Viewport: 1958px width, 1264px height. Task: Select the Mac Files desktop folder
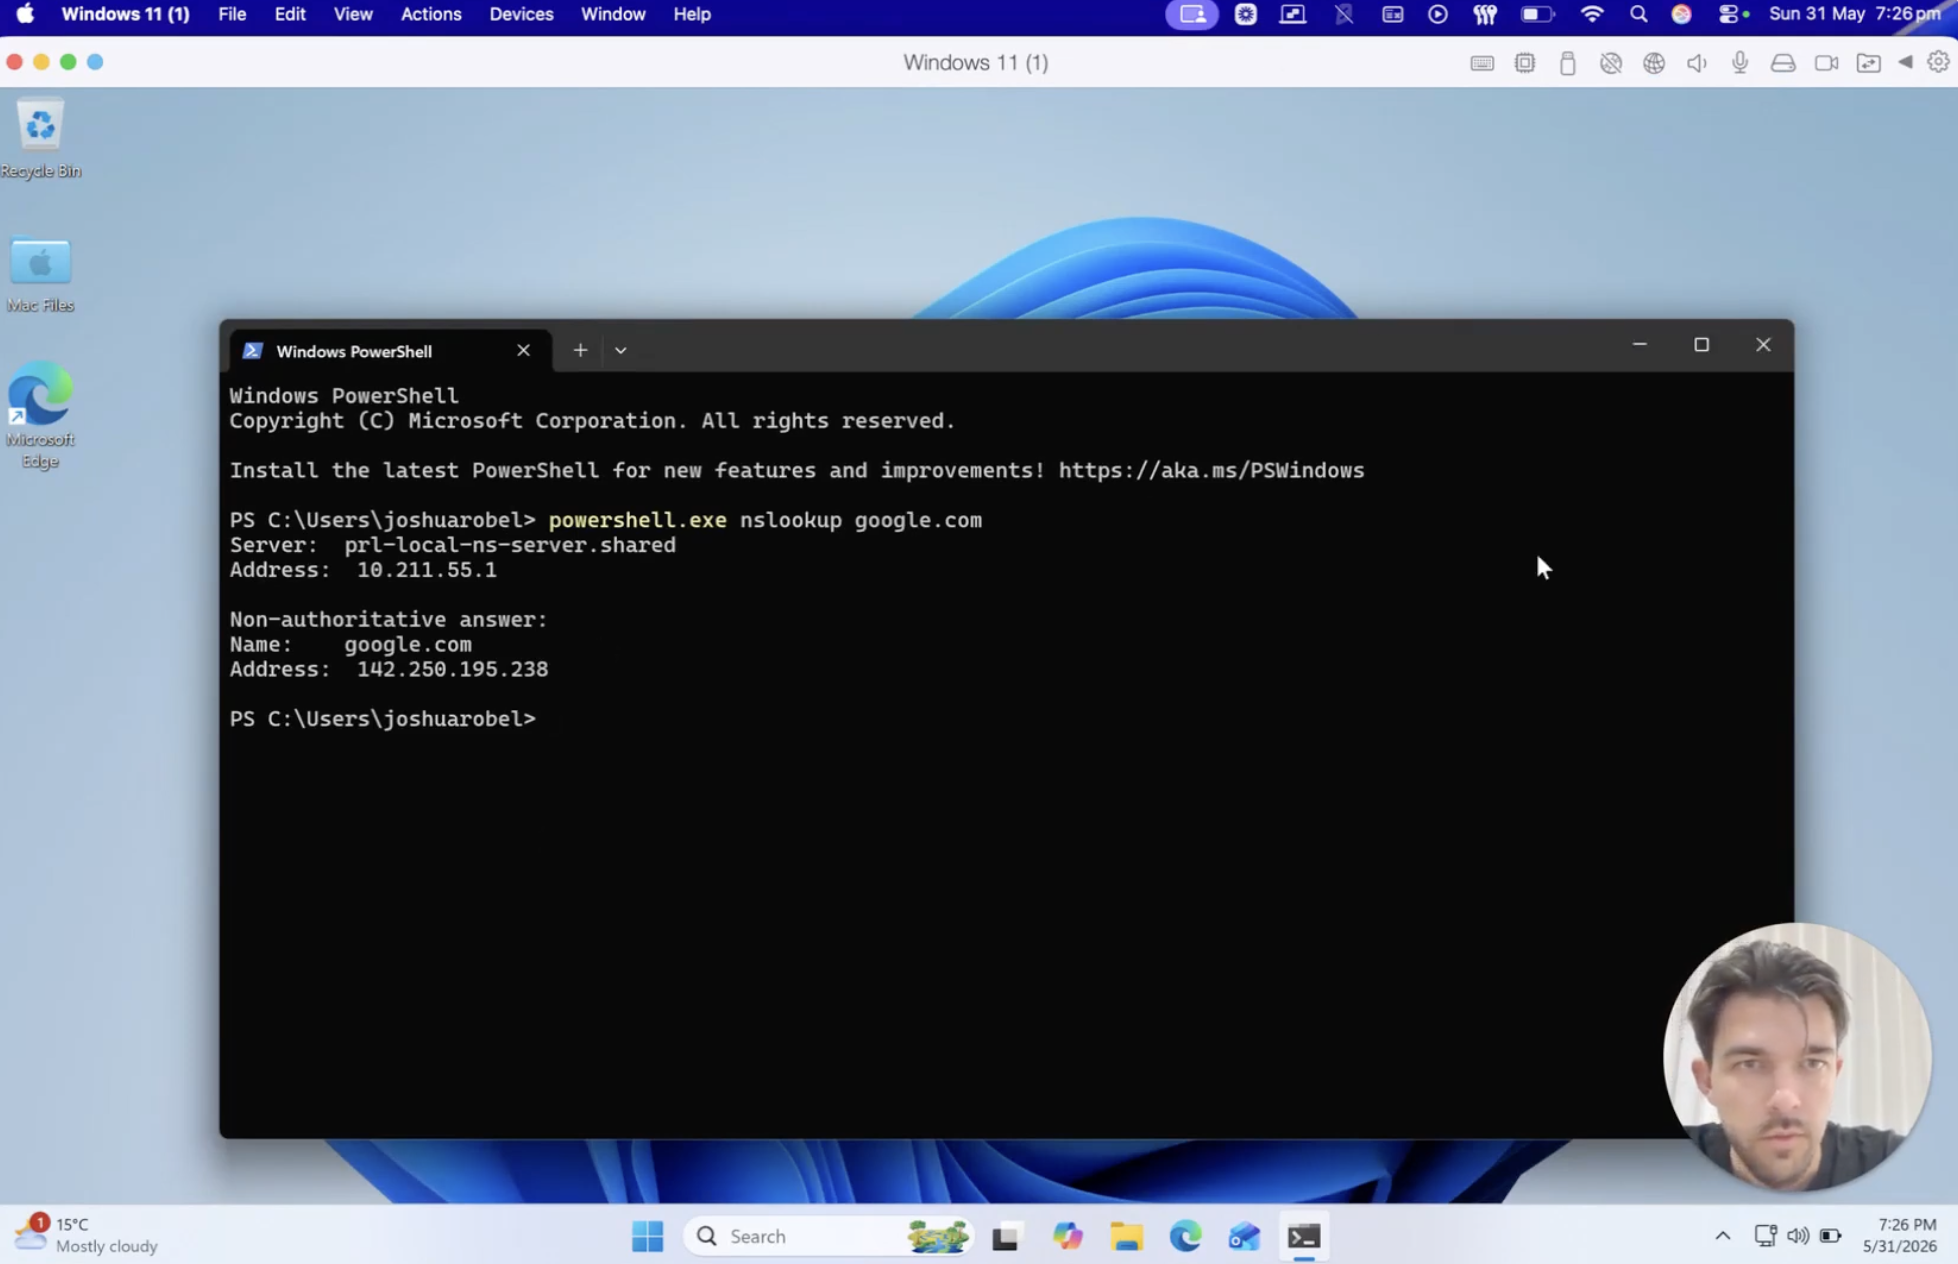coord(41,274)
